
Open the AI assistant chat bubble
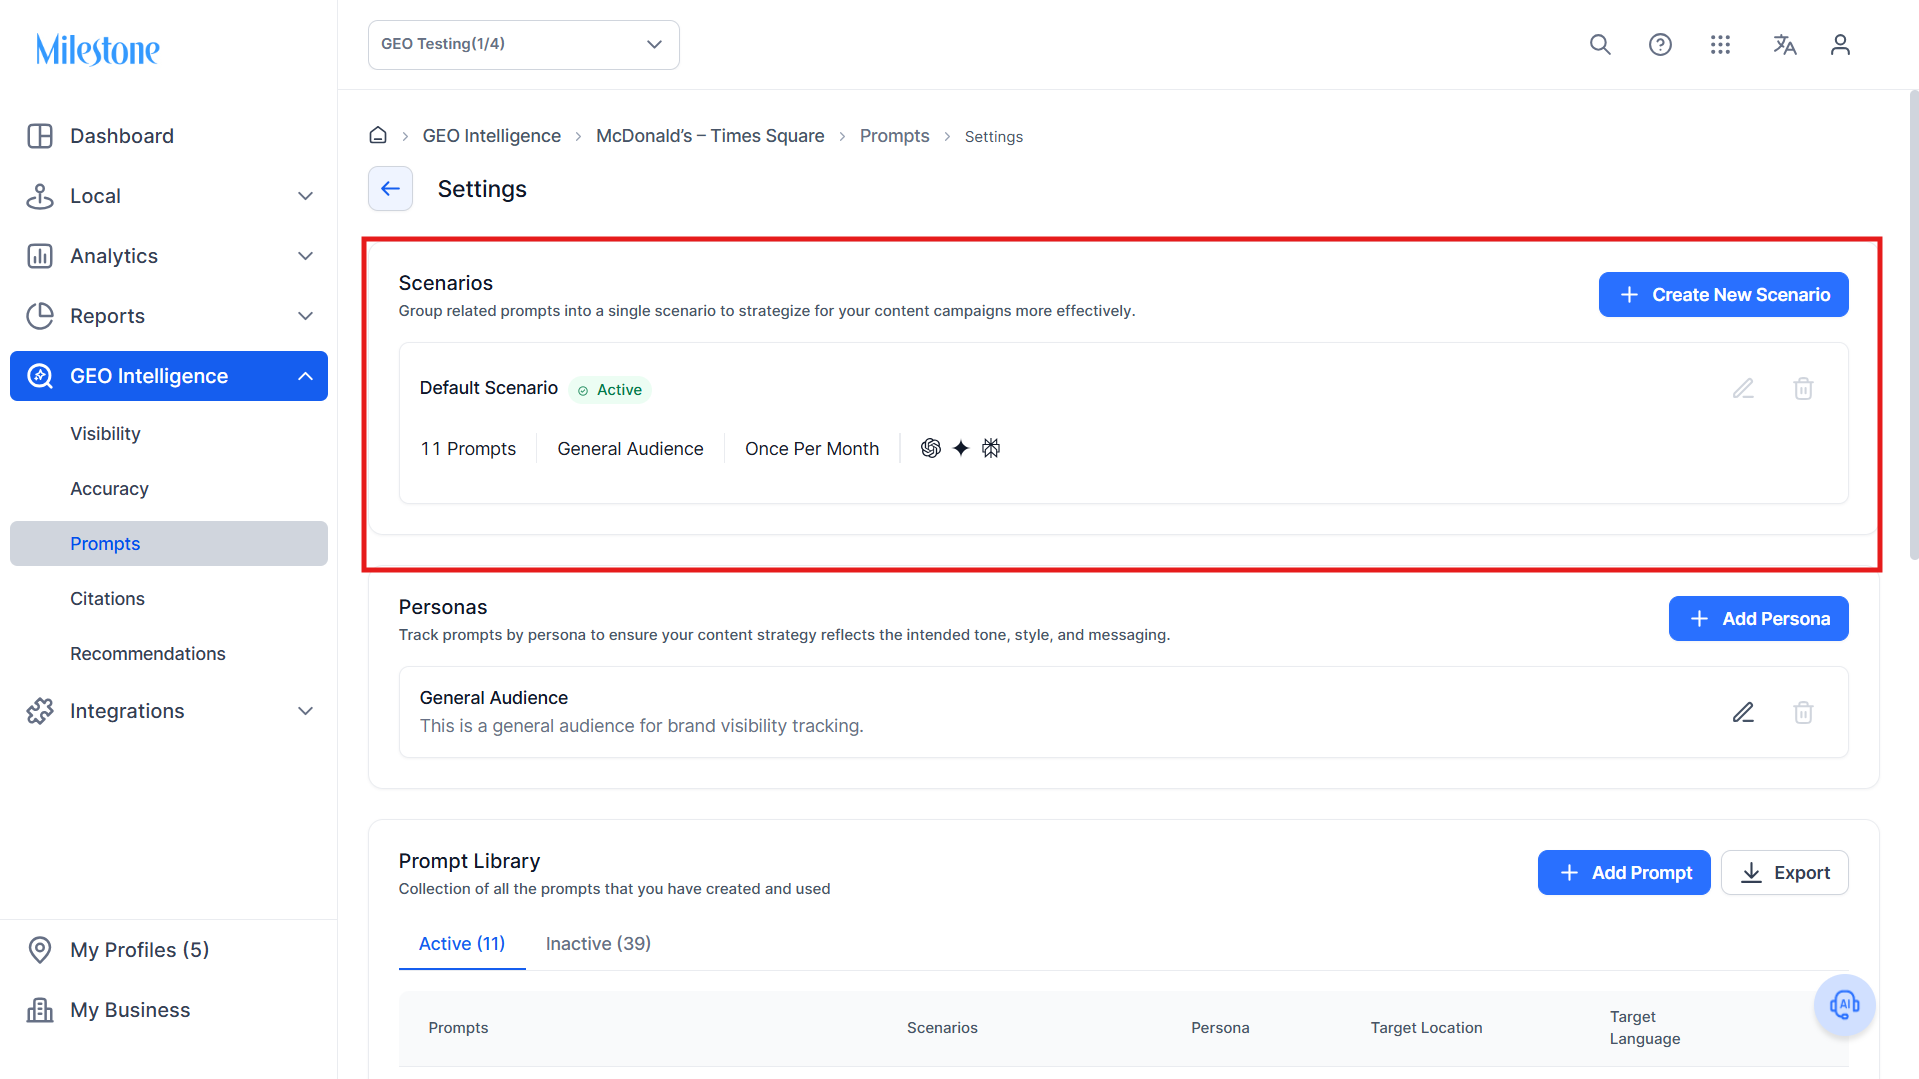point(1844,1005)
